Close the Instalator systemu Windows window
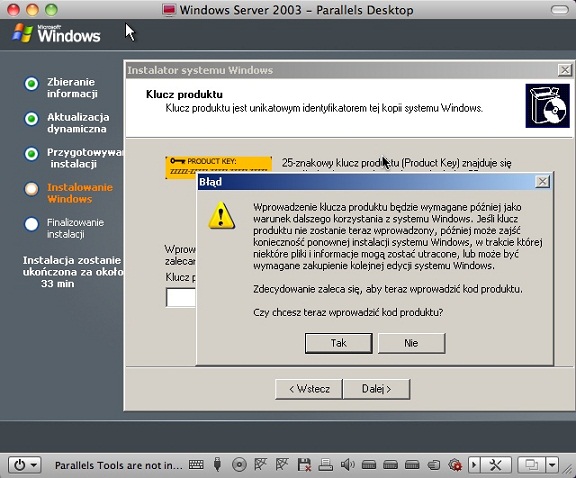The width and height of the screenshot is (576, 478). point(565,70)
